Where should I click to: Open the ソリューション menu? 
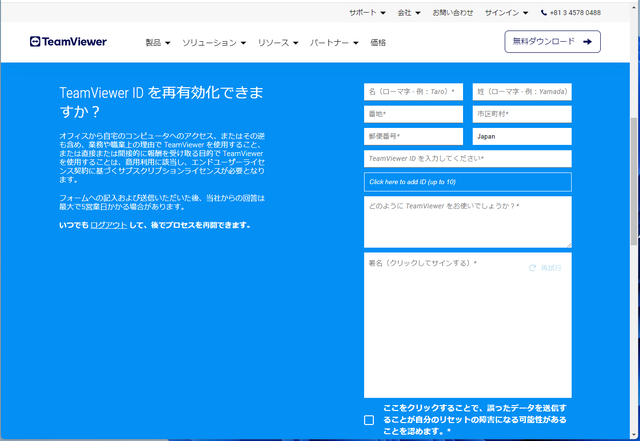pyautogui.click(x=214, y=42)
